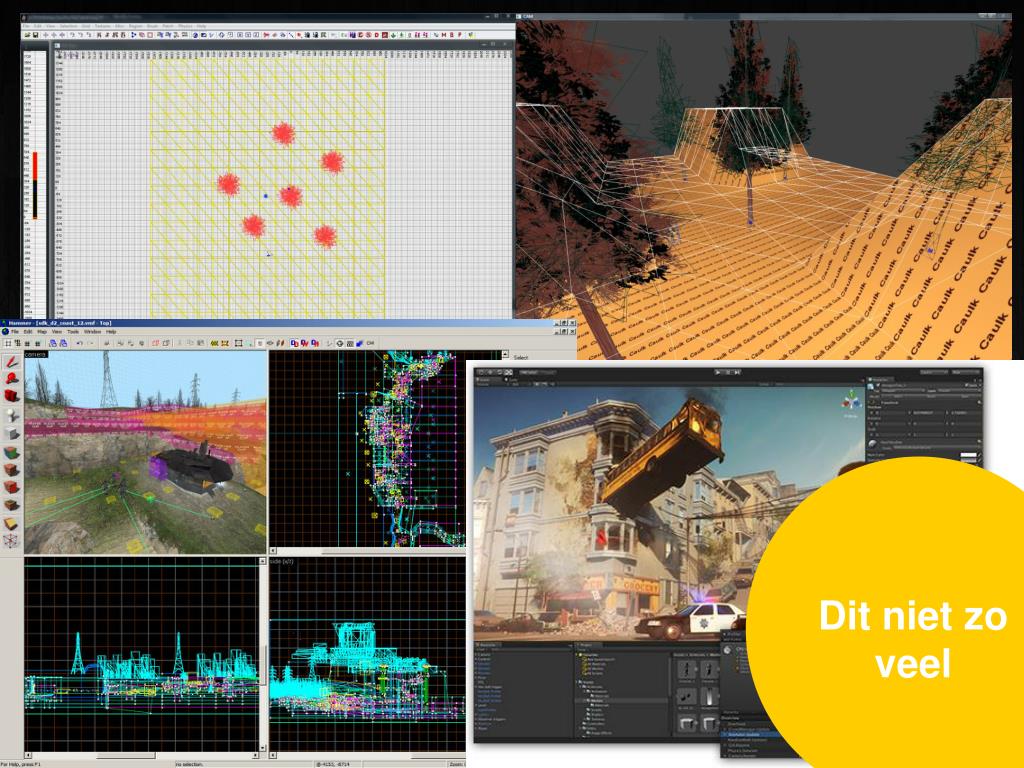Image resolution: width=1024 pixels, height=768 pixels.
Task: Click the Pause button in Unity
Action: click(x=728, y=372)
